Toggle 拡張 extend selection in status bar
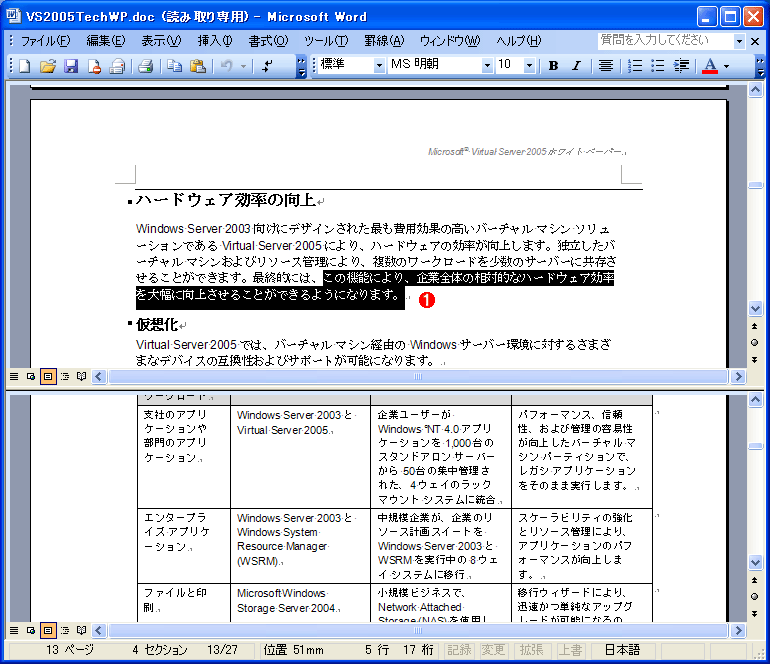Image resolution: width=770 pixels, height=664 pixels. pyautogui.click(x=531, y=650)
